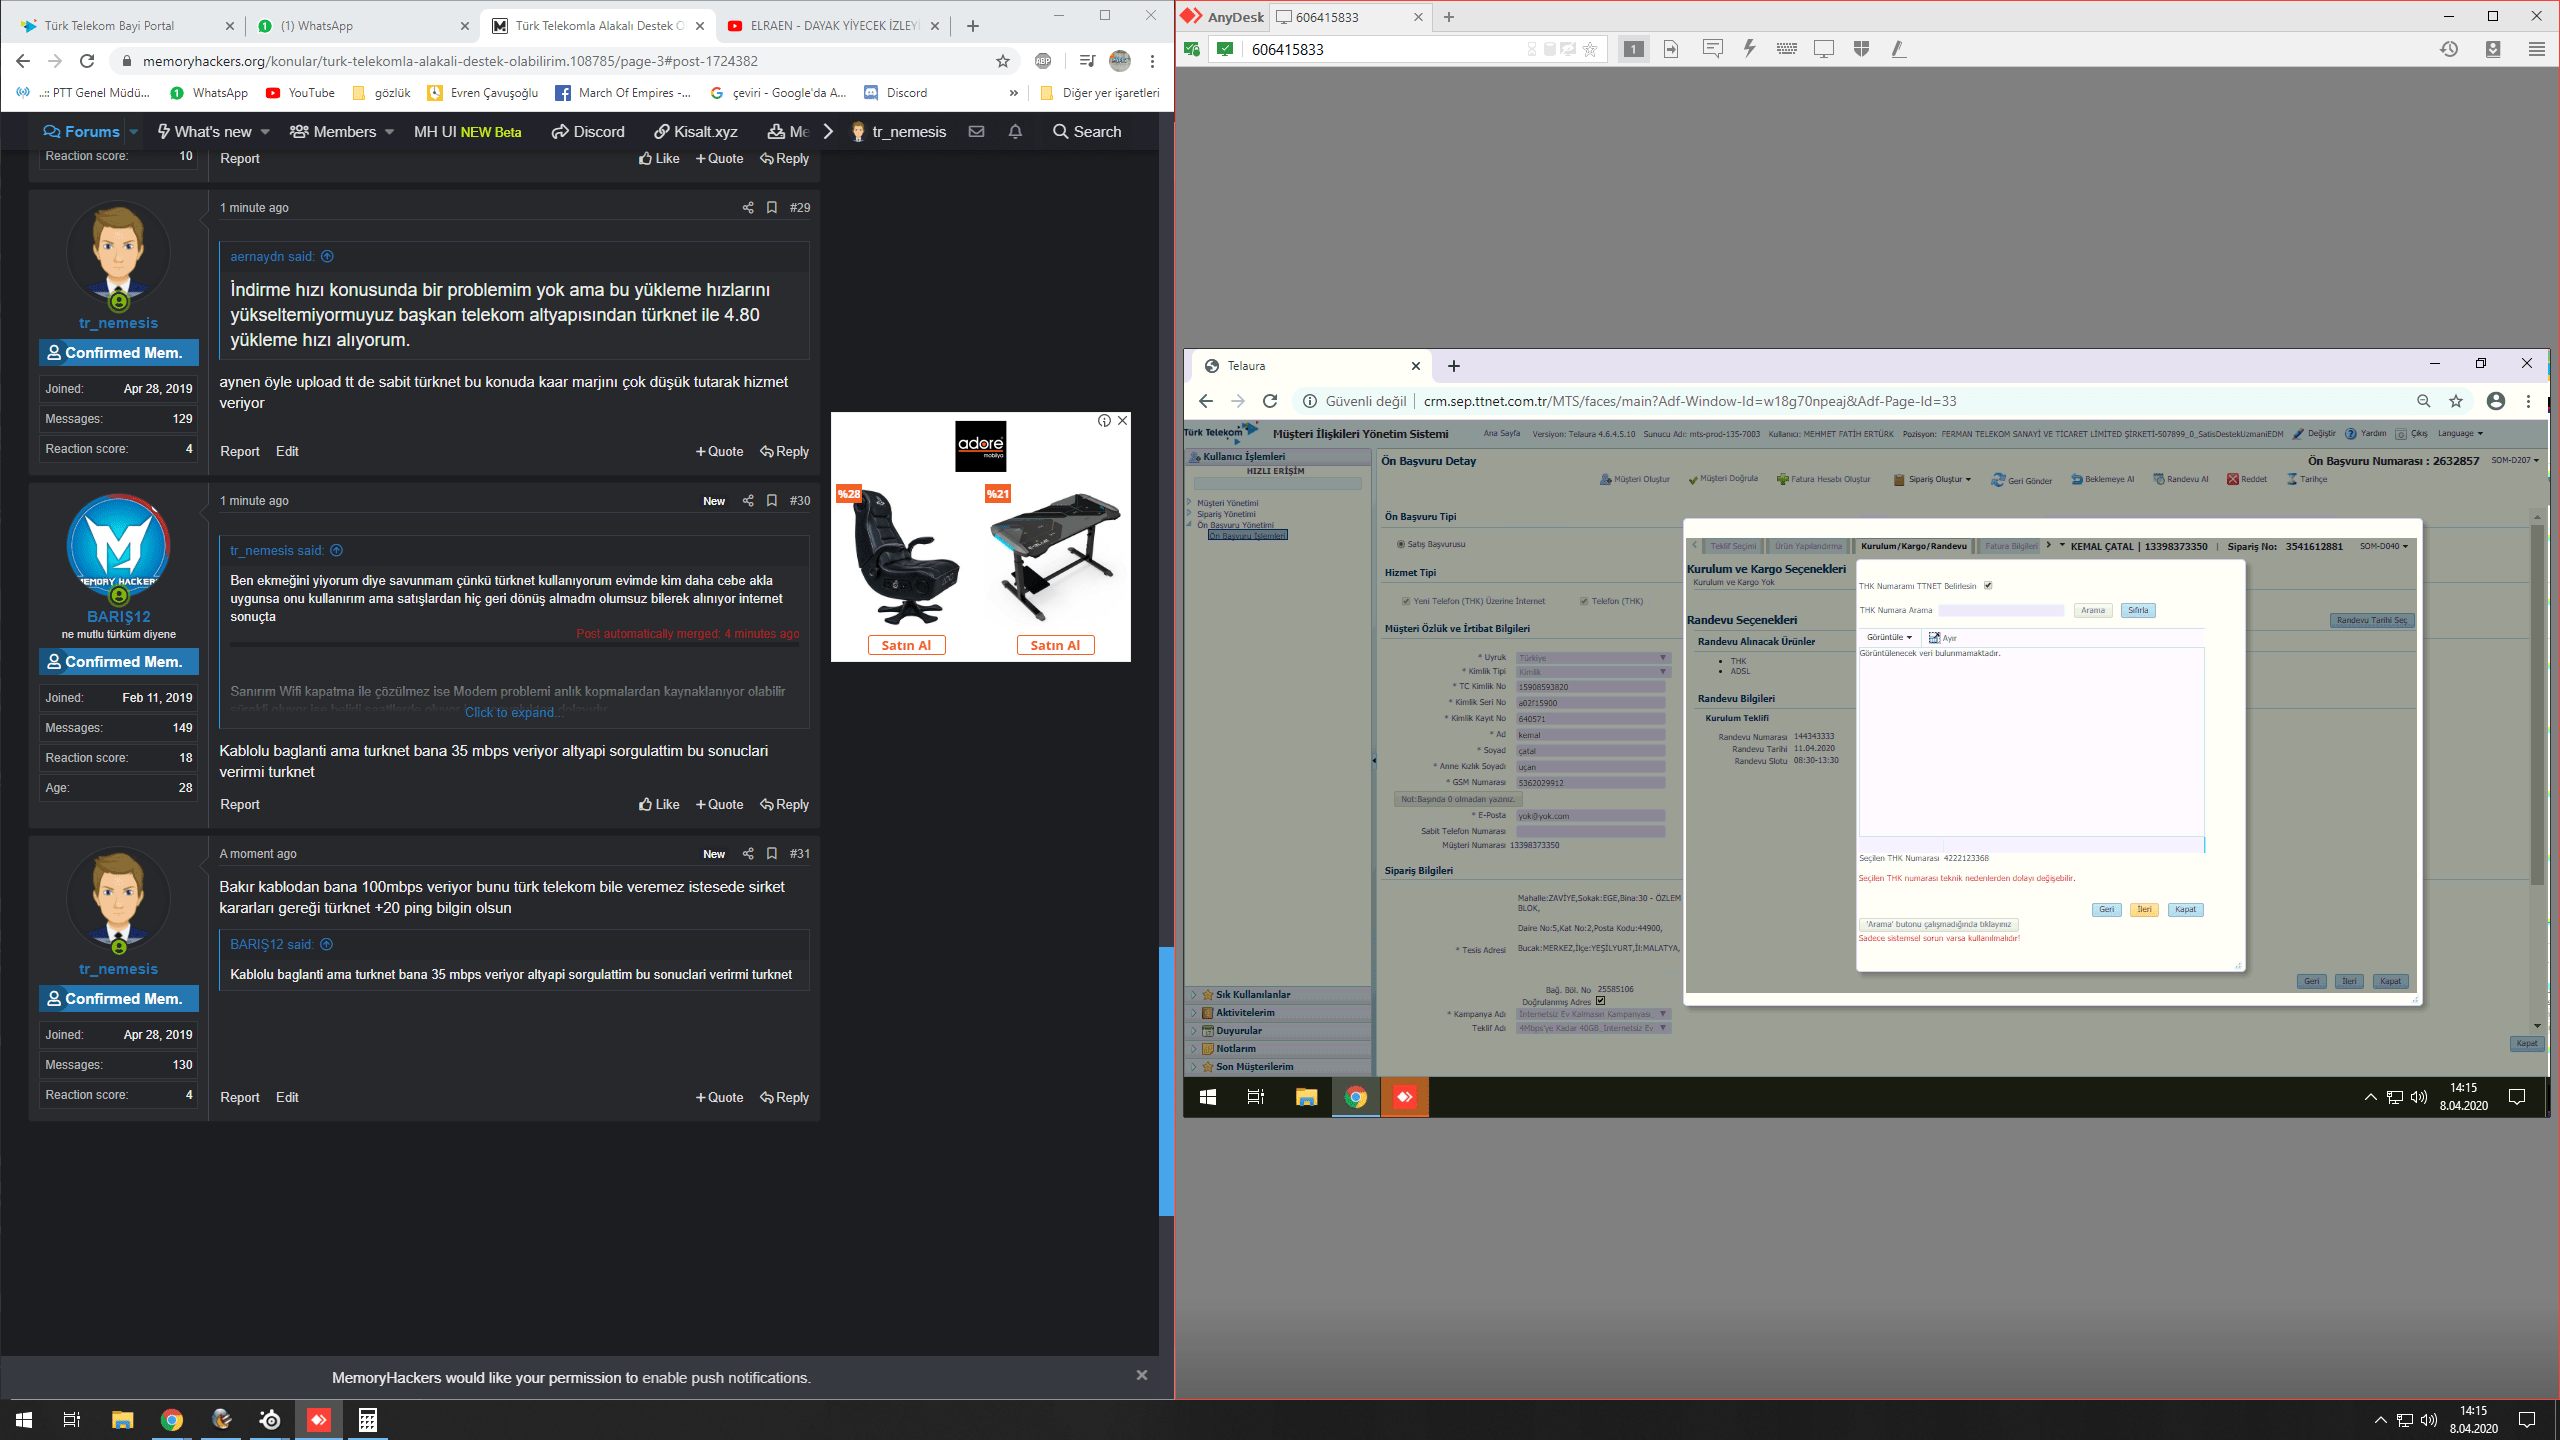2560x1440 pixels.
Task: Select the Teklif Seçimi wizard tab
Action: click(1733, 547)
